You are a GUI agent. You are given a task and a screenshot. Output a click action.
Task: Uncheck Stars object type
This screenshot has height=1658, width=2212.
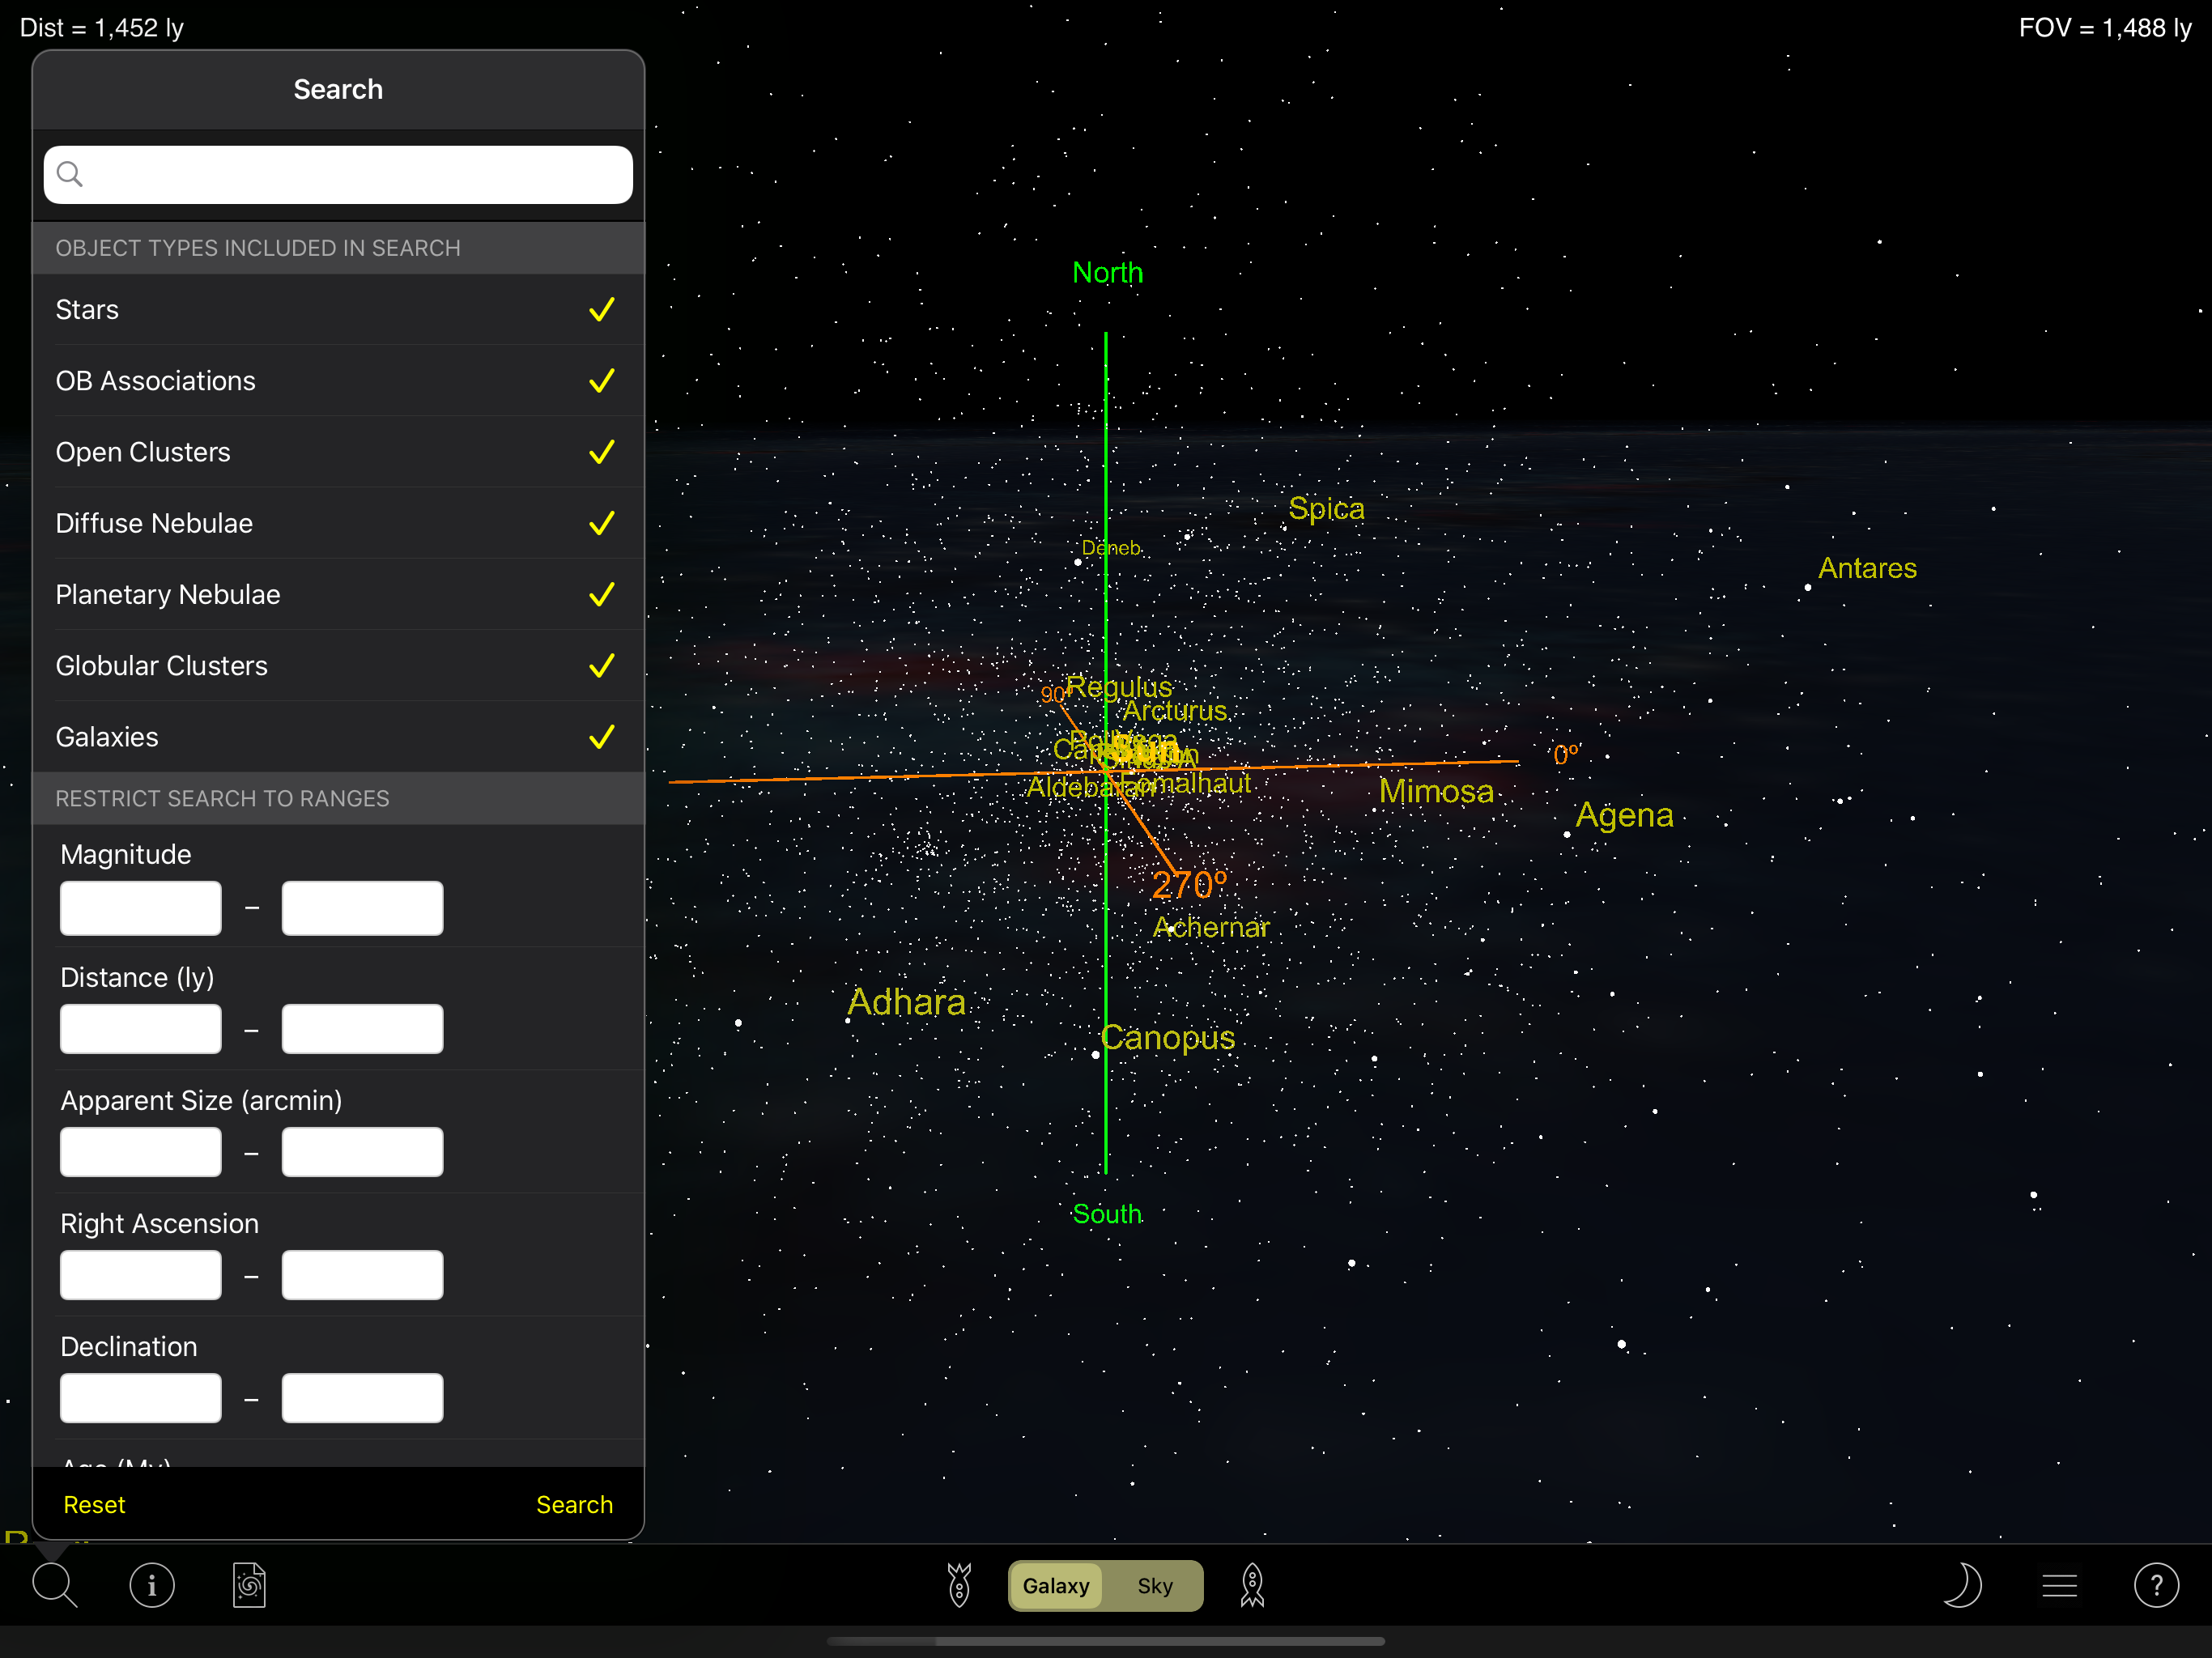point(601,310)
